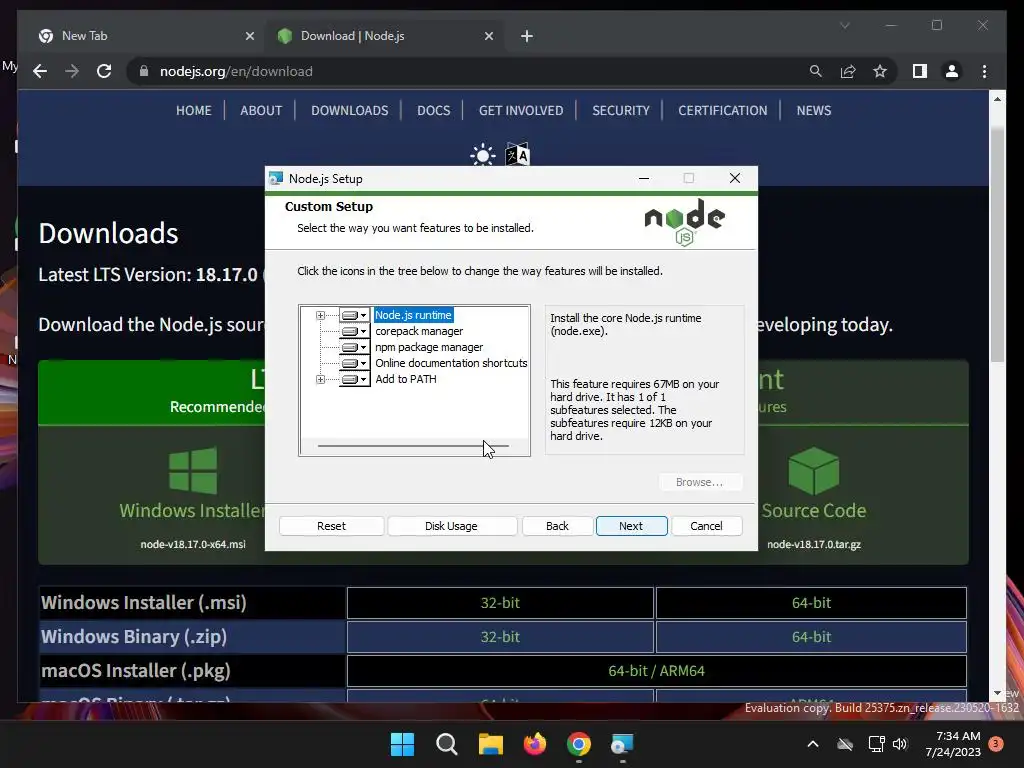This screenshot has width=1024, height=768.
Task: Go forward in Chrome browser
Action: [x=72, y=71]
